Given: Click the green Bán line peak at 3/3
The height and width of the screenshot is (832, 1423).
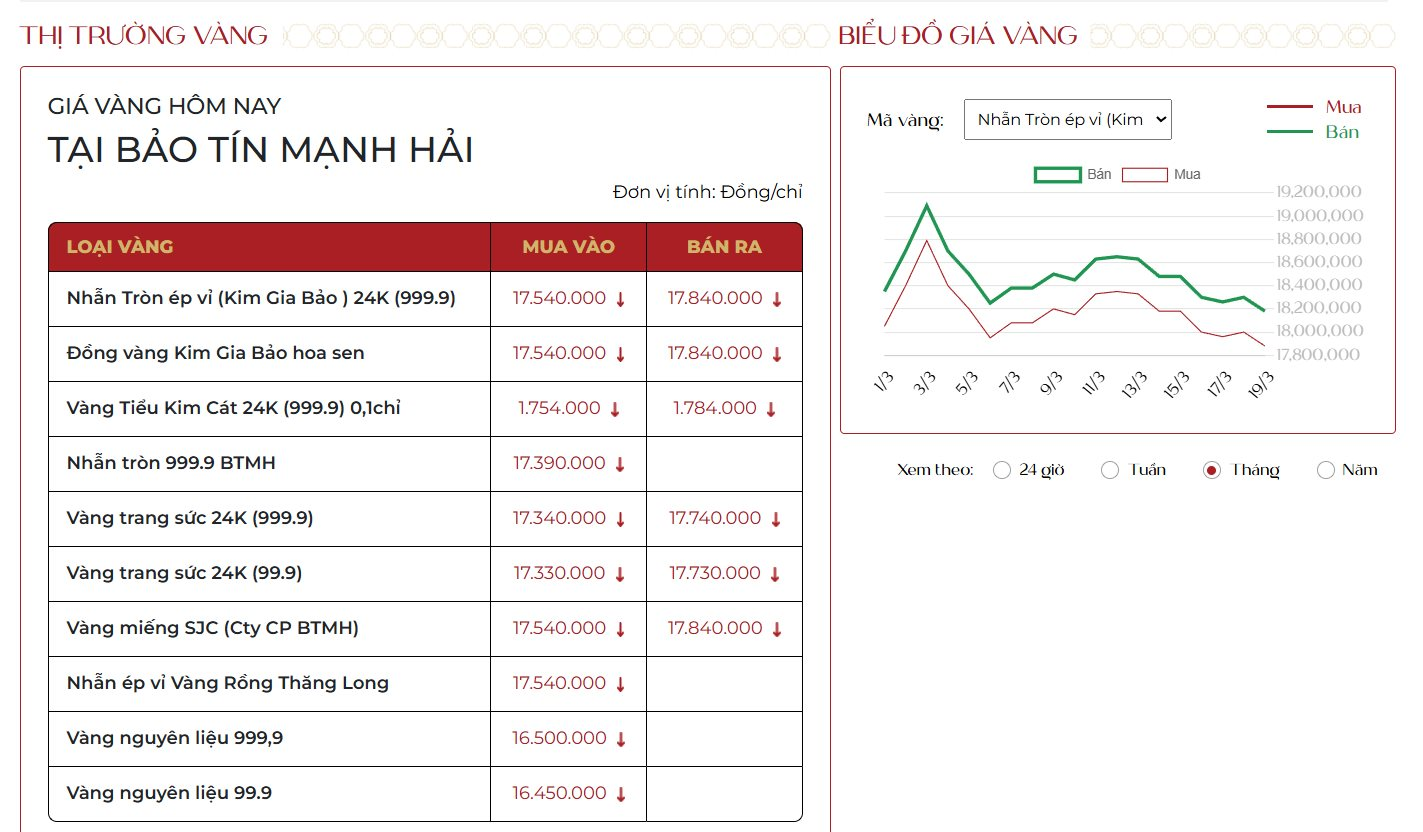Looking at the screenshot, I should point(927,204).
